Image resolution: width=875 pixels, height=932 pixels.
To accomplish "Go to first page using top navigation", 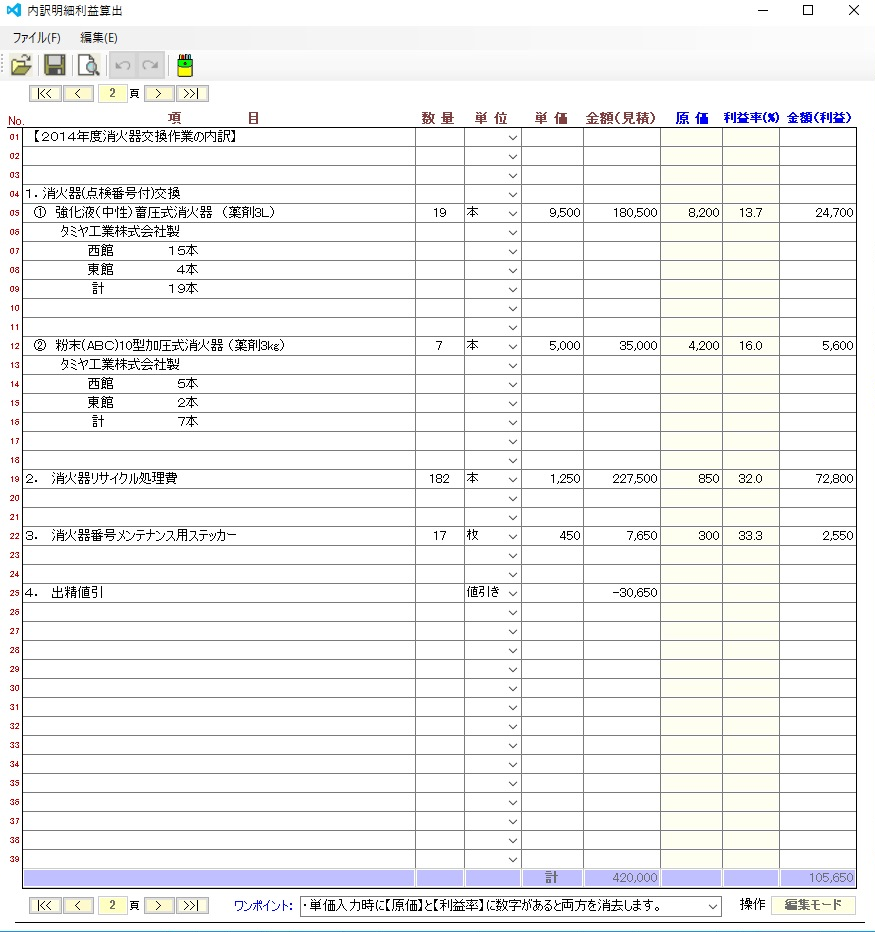I will pyautogui.click(x=45, y=93).
